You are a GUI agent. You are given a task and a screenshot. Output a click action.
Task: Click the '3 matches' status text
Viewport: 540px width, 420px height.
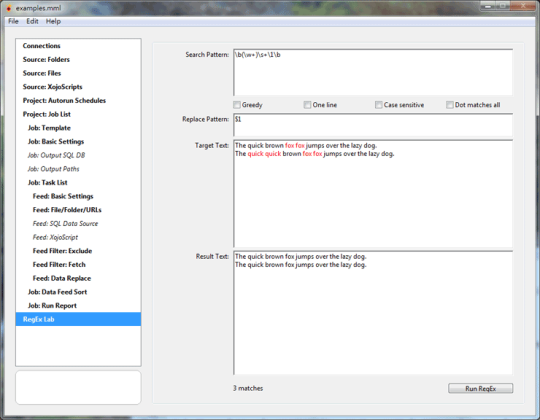(248, 388)
